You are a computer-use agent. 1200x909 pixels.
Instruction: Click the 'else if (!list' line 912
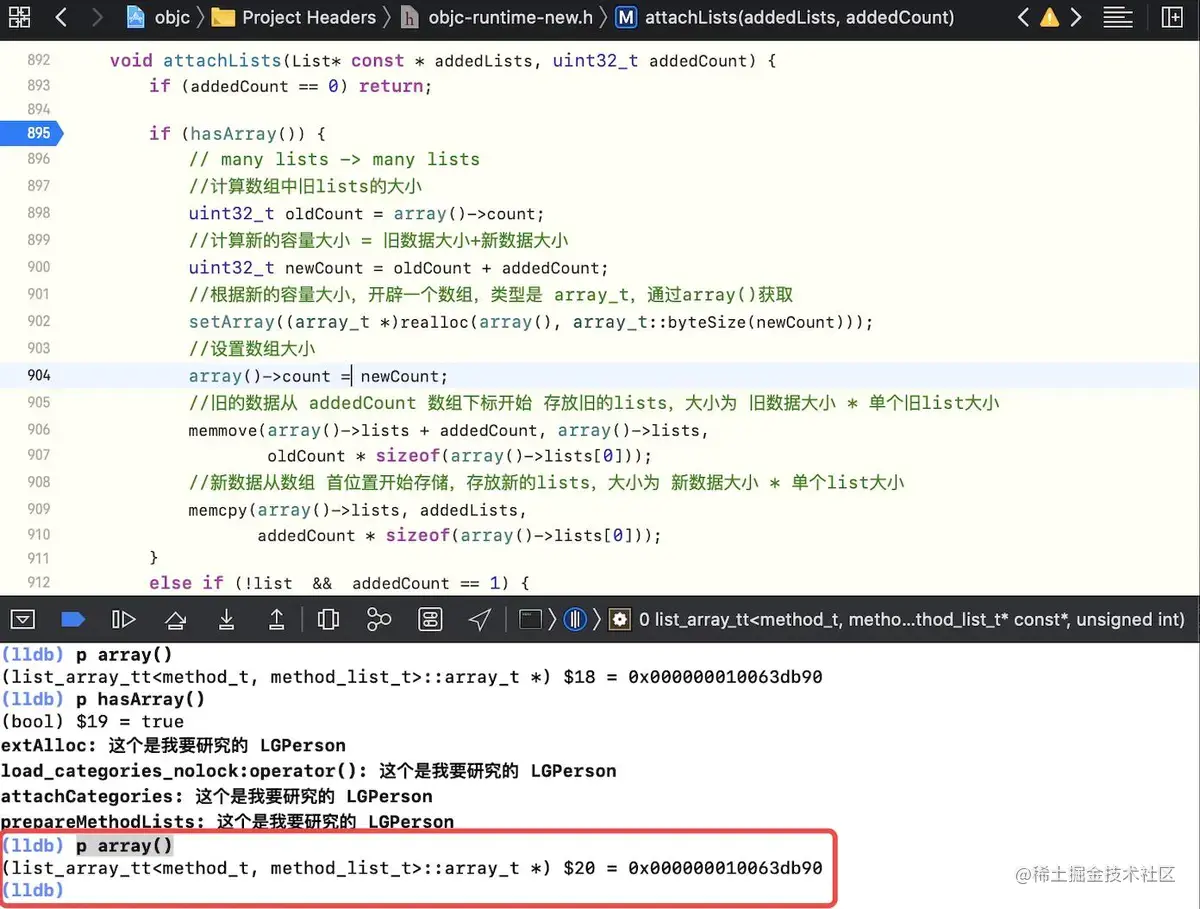pos(339,583)
